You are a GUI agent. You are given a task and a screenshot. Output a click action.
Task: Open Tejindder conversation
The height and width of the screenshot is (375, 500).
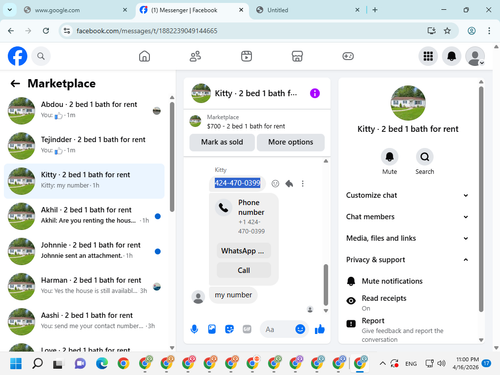(84, 146)
